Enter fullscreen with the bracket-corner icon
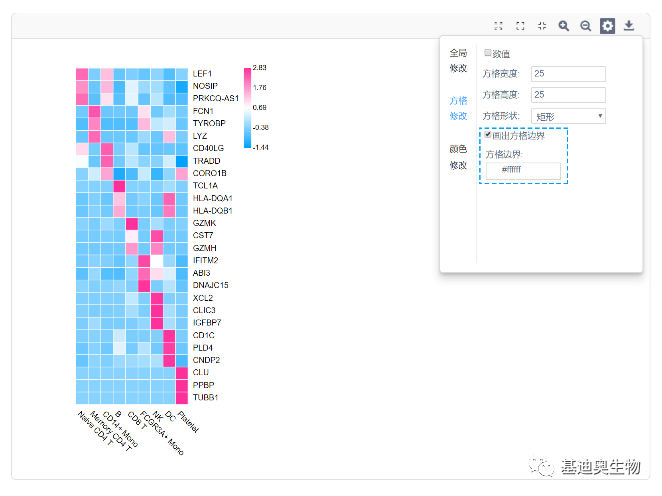Image resolution: width=662 pixels, height=496 pixels. point(520,26)
